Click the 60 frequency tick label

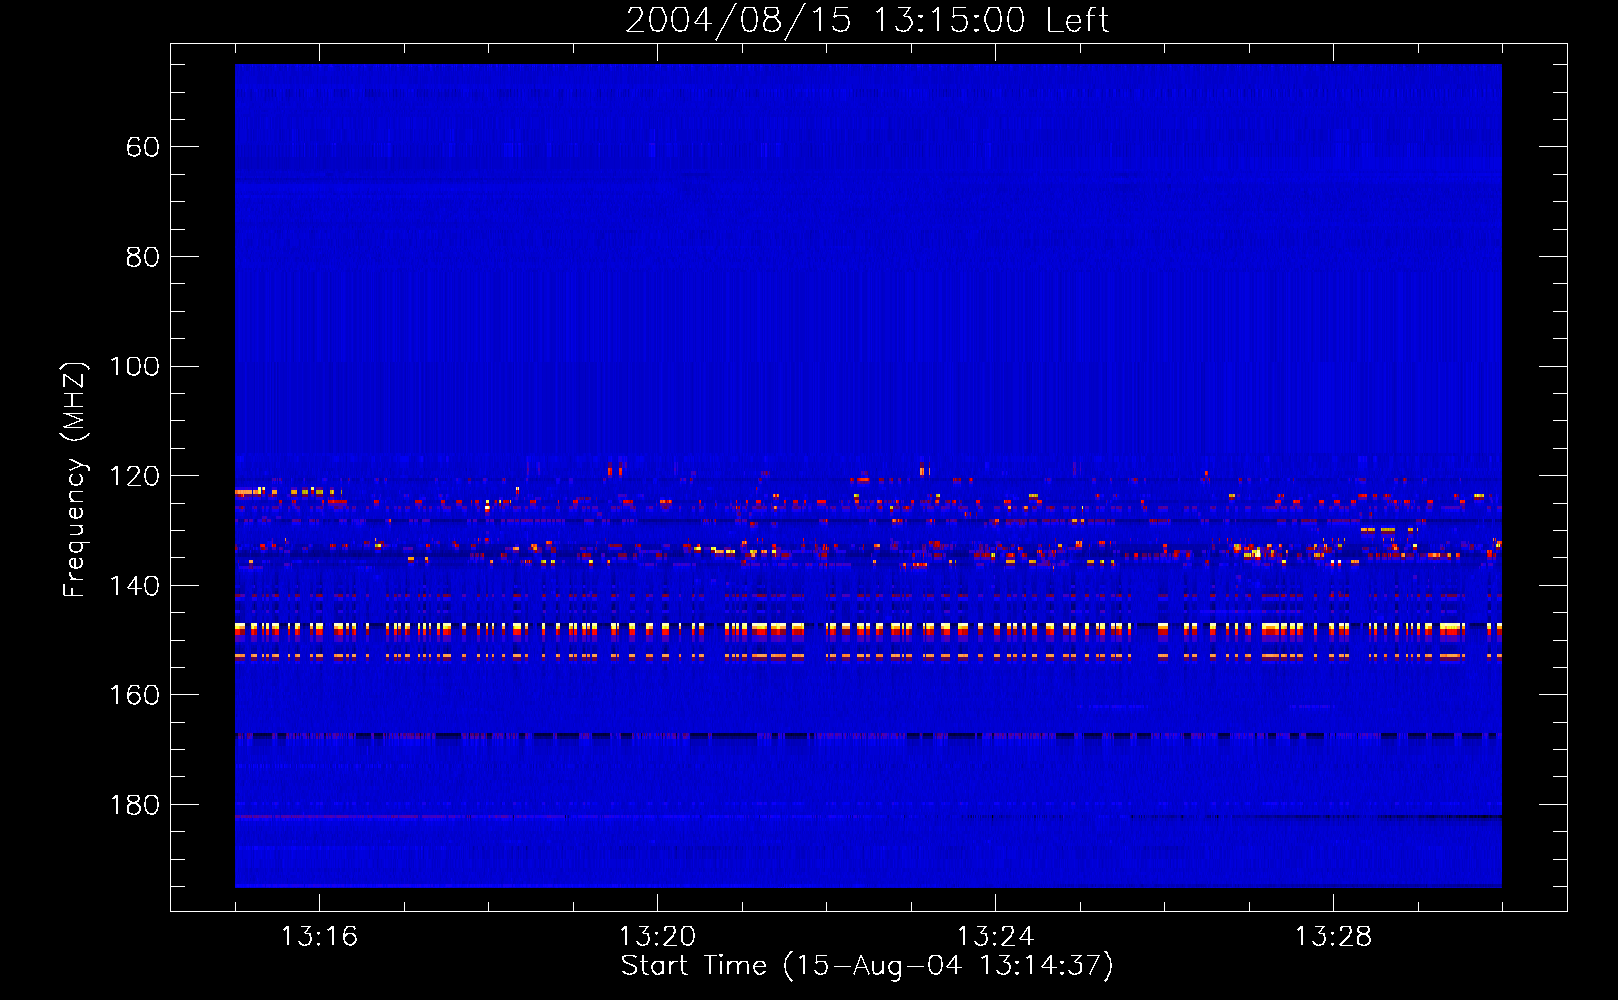tap(143, 147)
